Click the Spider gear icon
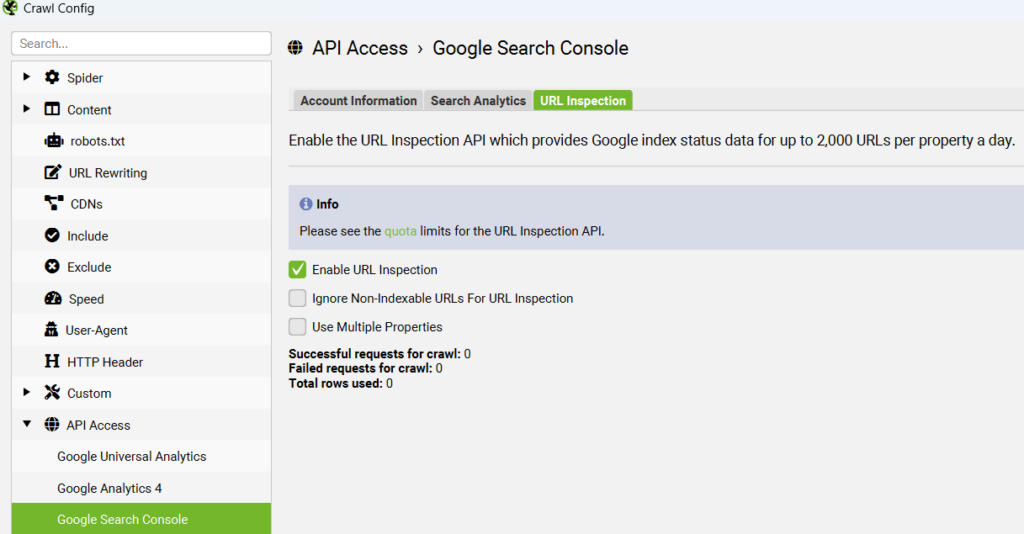The height and width of the screenshot is (534, 1024). coord(52,77)
